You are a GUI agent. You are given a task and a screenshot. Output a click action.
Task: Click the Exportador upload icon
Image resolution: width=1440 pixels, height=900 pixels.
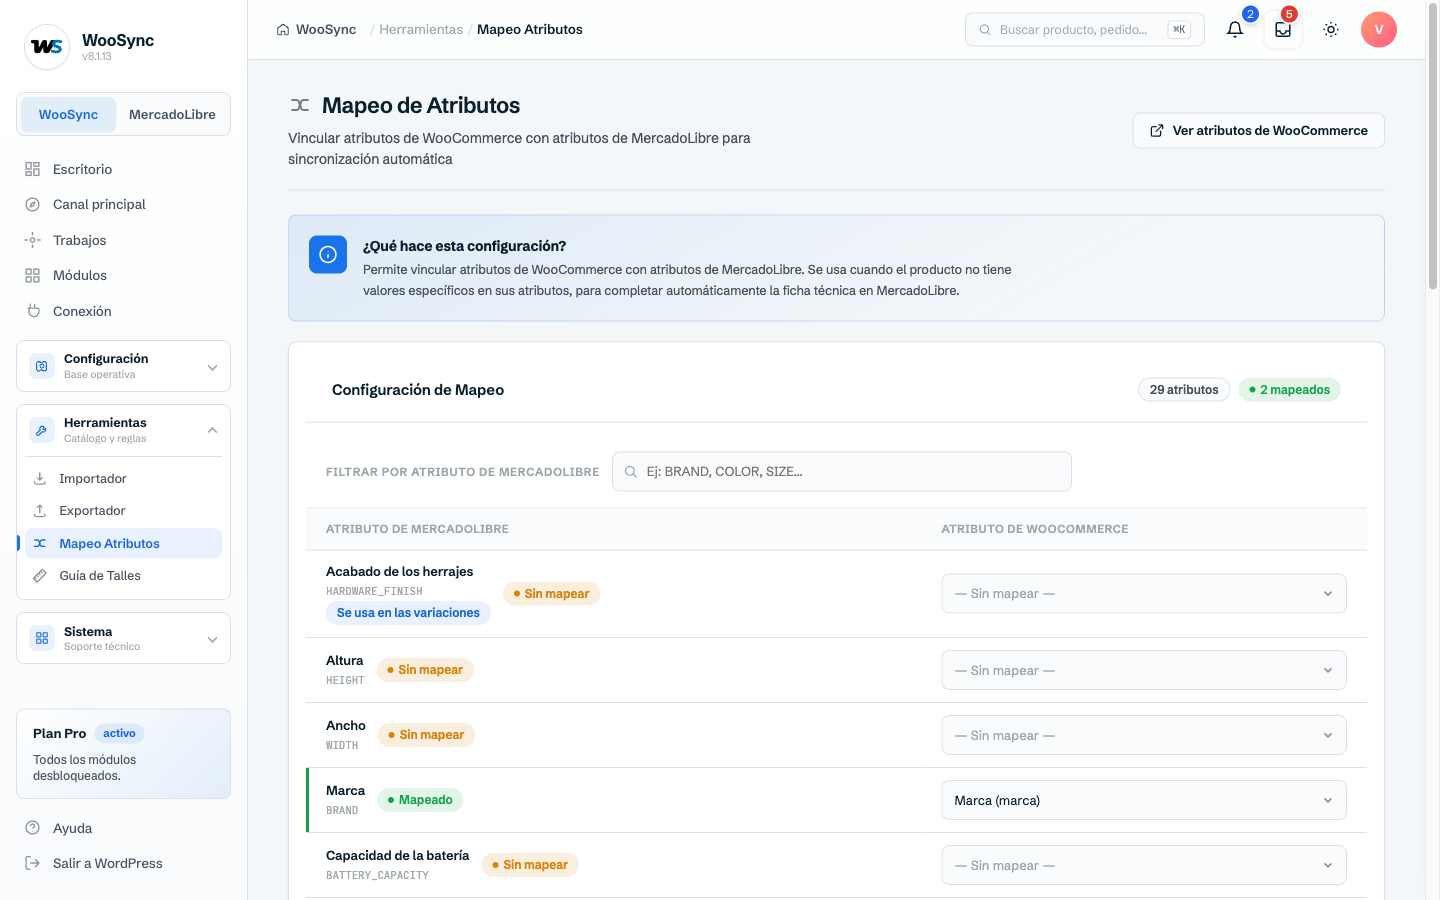coord(40,511)
